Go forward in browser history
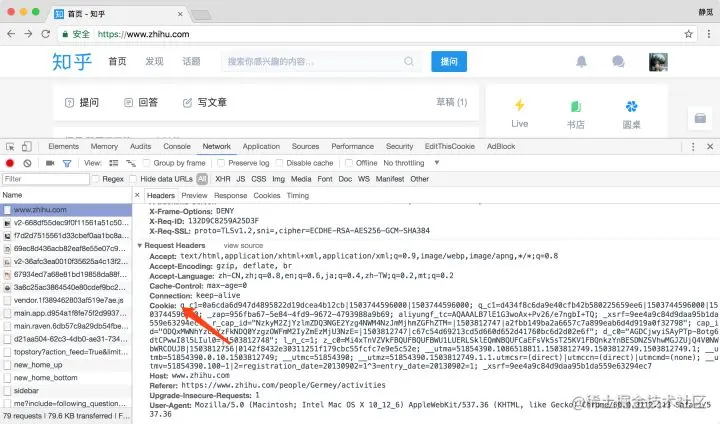This screenshot has height=424, width=720. coord(28,34)
